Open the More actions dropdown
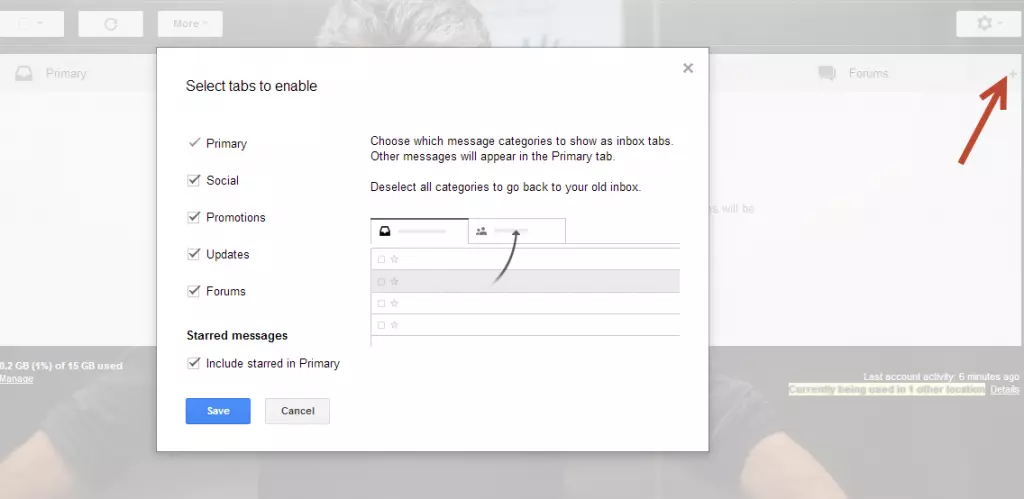This screenshot has height=499, width=1024. click(x=190, y=24)
